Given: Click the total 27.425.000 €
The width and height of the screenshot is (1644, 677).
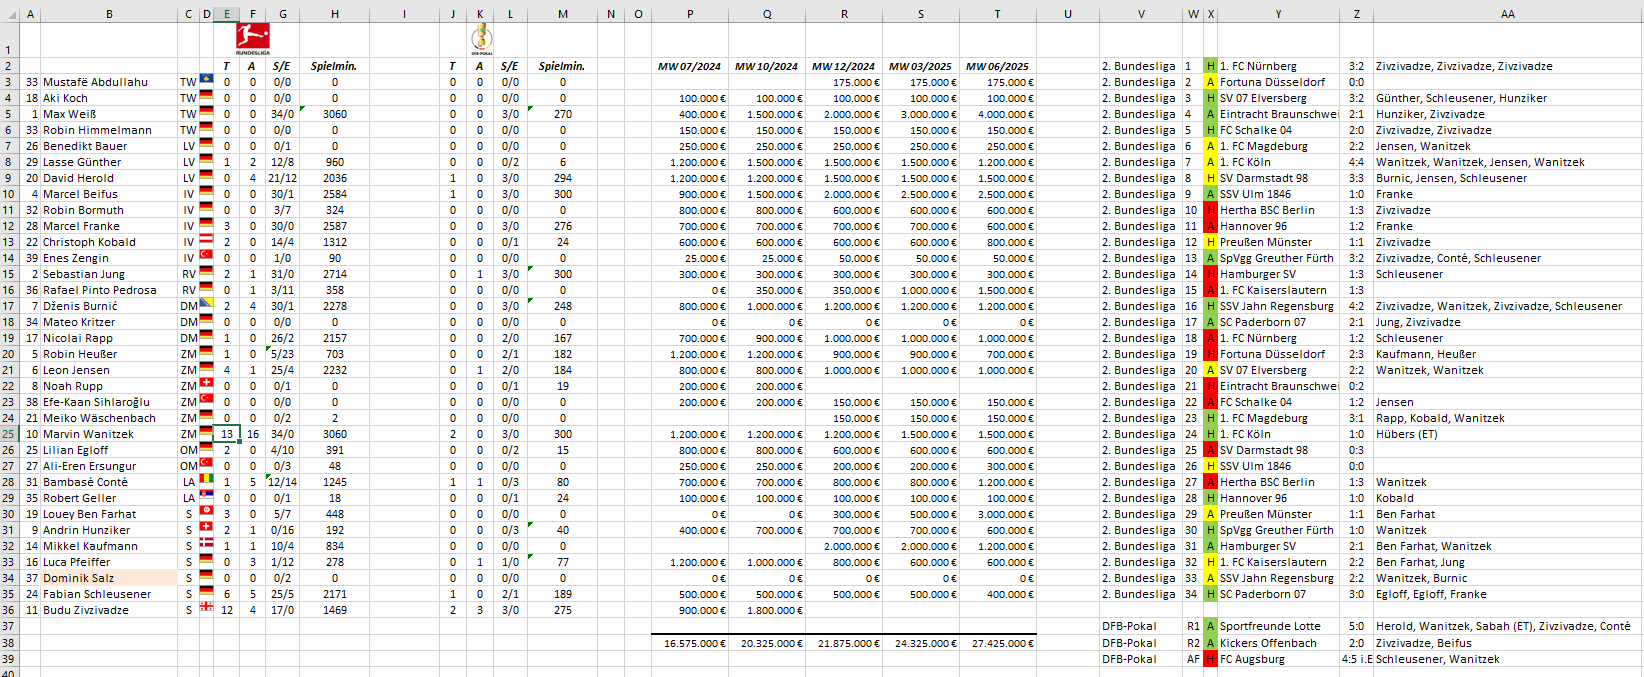Looking at the screenshot, I should click(x=1002, y=643).
